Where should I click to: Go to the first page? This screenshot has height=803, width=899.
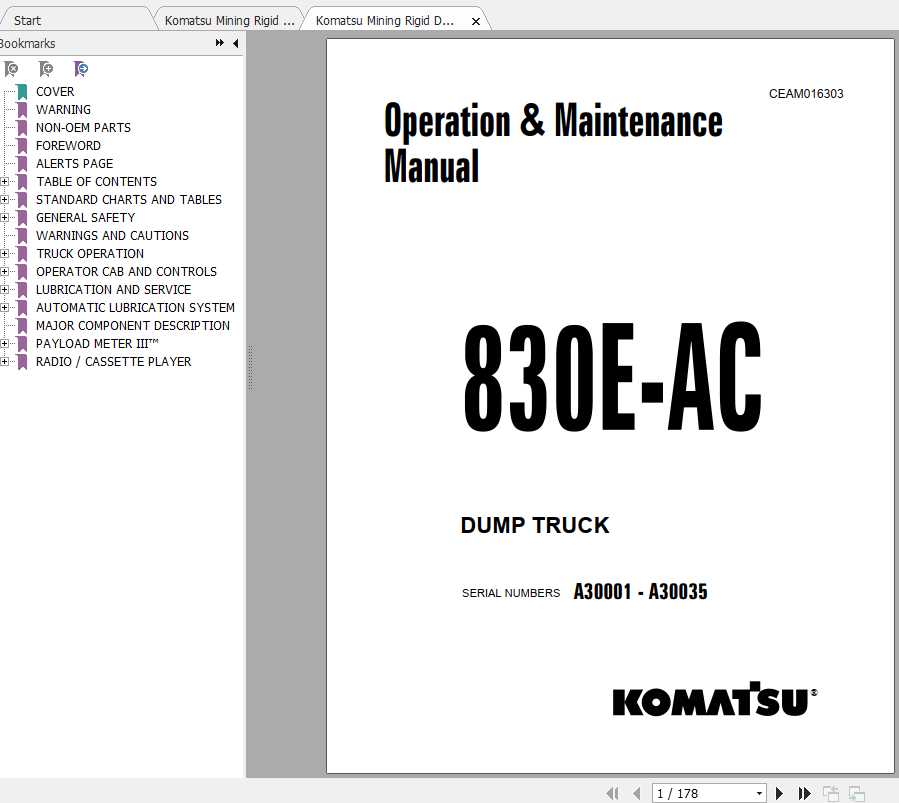coord(612,793)
